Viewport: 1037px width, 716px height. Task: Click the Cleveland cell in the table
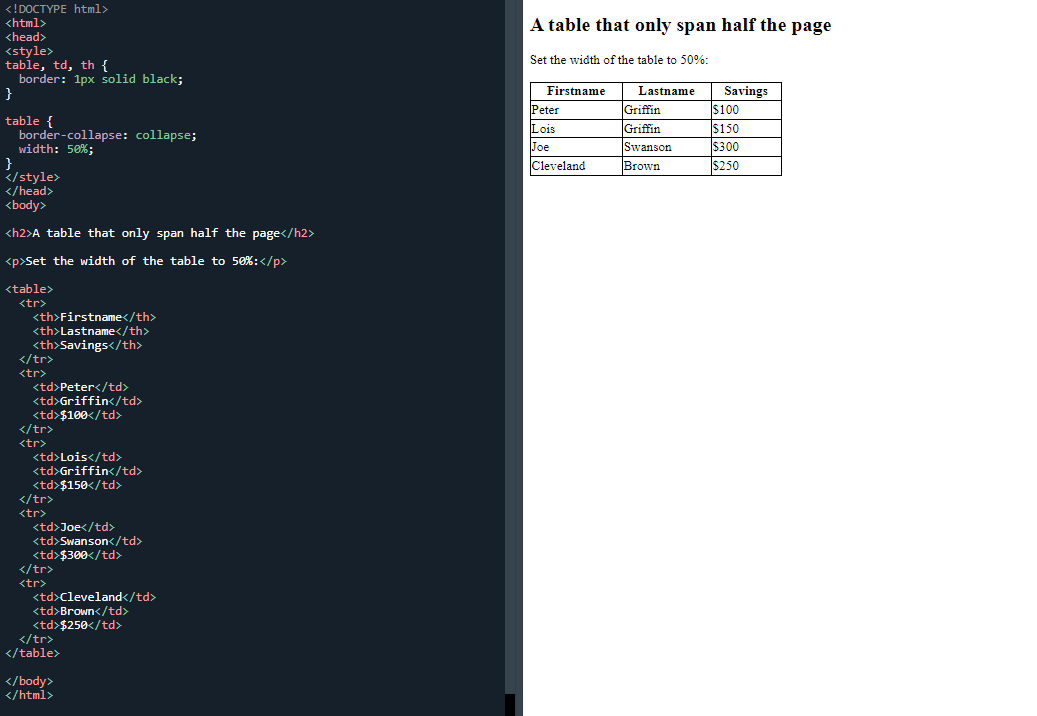coord(558,166)
